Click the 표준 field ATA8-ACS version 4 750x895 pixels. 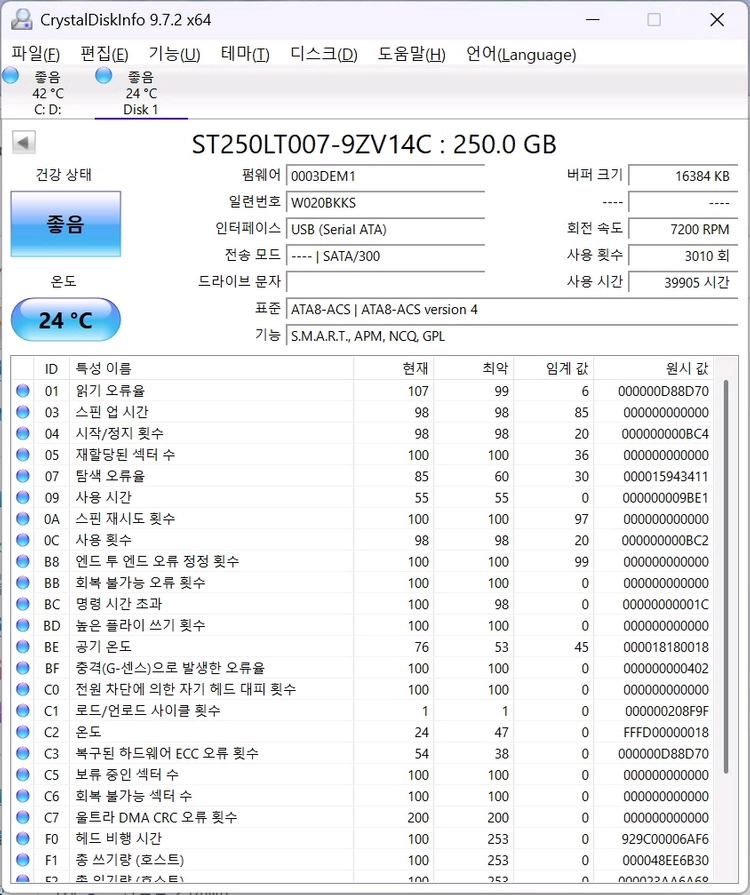512,309
